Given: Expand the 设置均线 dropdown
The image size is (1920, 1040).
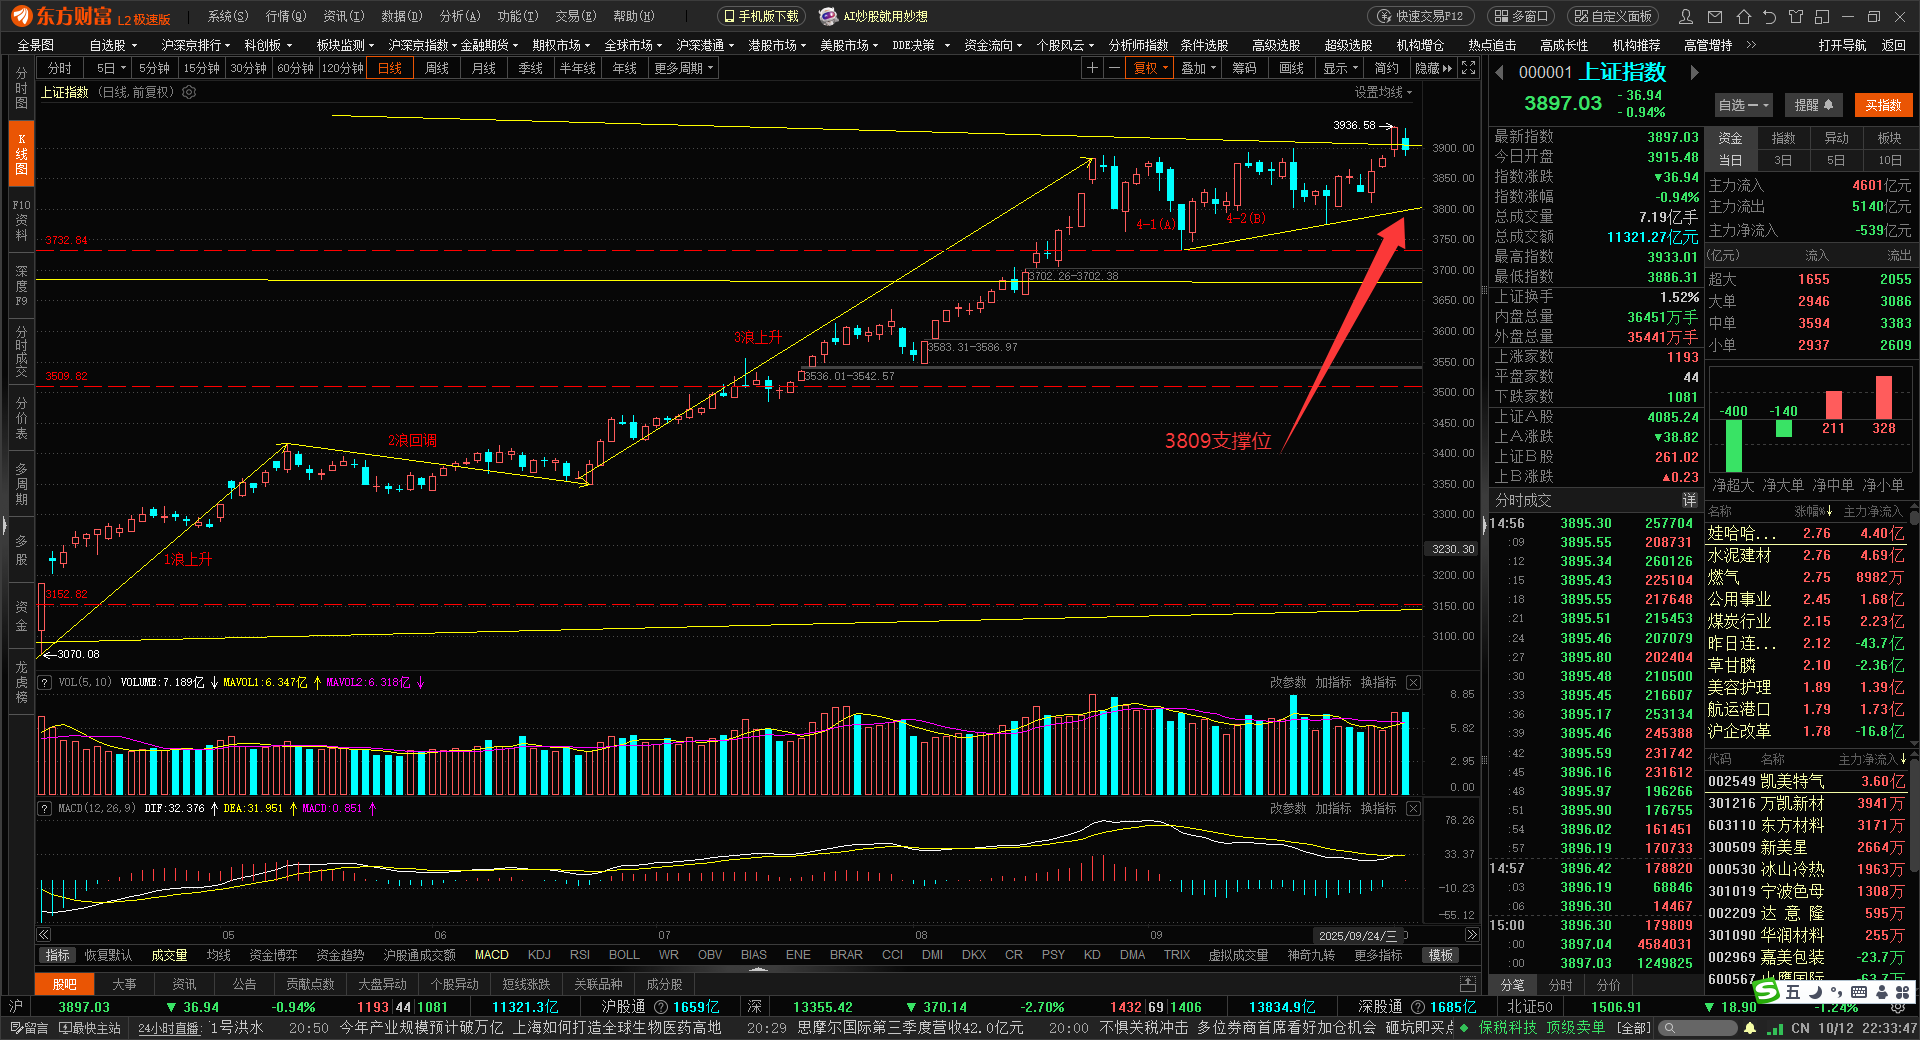Looking at the screenshot, I should [1383, 92].
